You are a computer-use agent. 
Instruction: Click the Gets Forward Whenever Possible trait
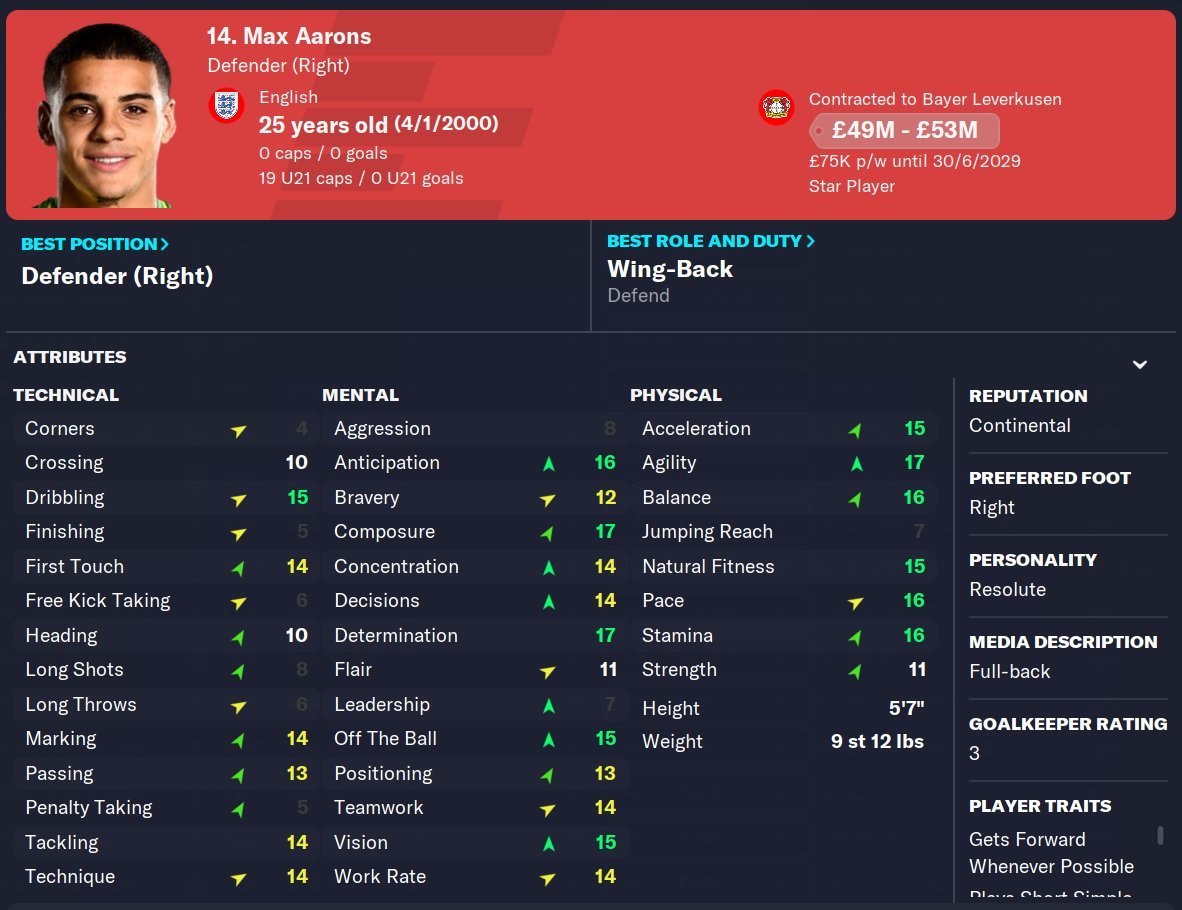[1051, 853]
